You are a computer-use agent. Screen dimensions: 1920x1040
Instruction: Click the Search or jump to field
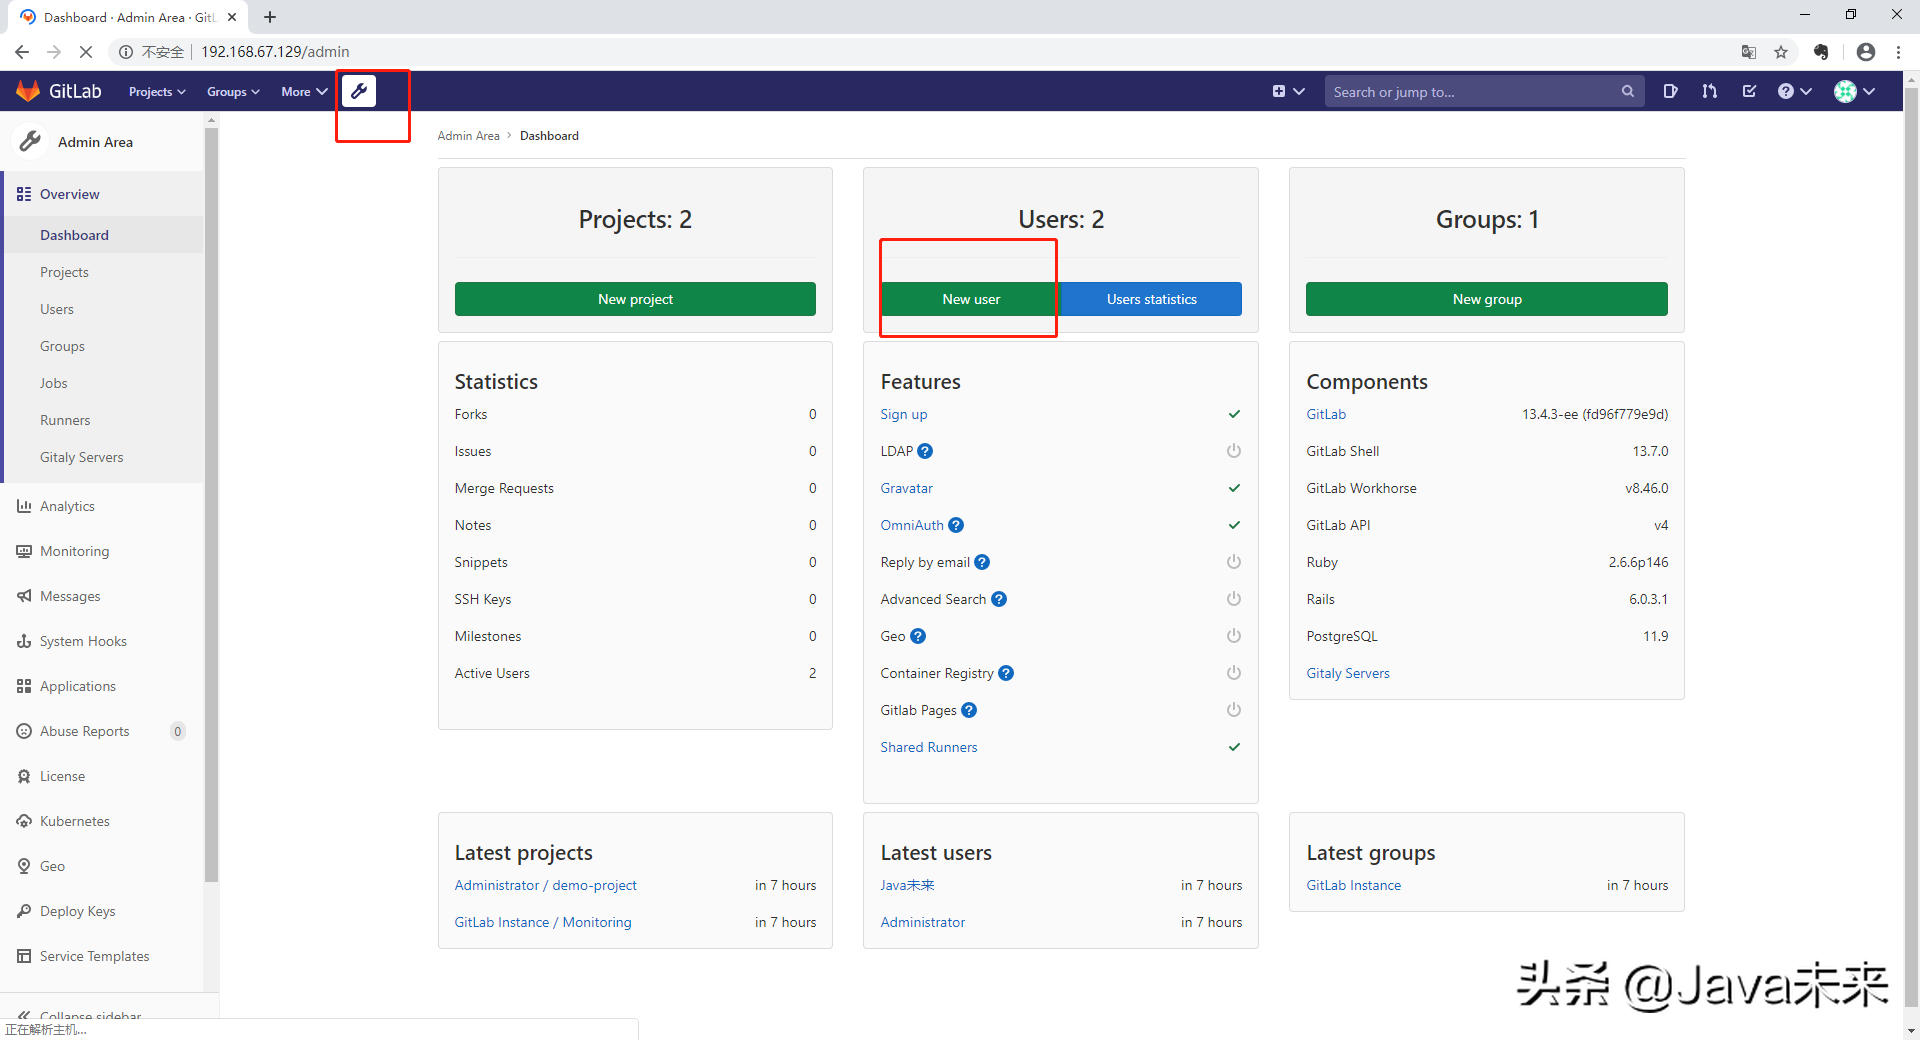point(1484,91)
